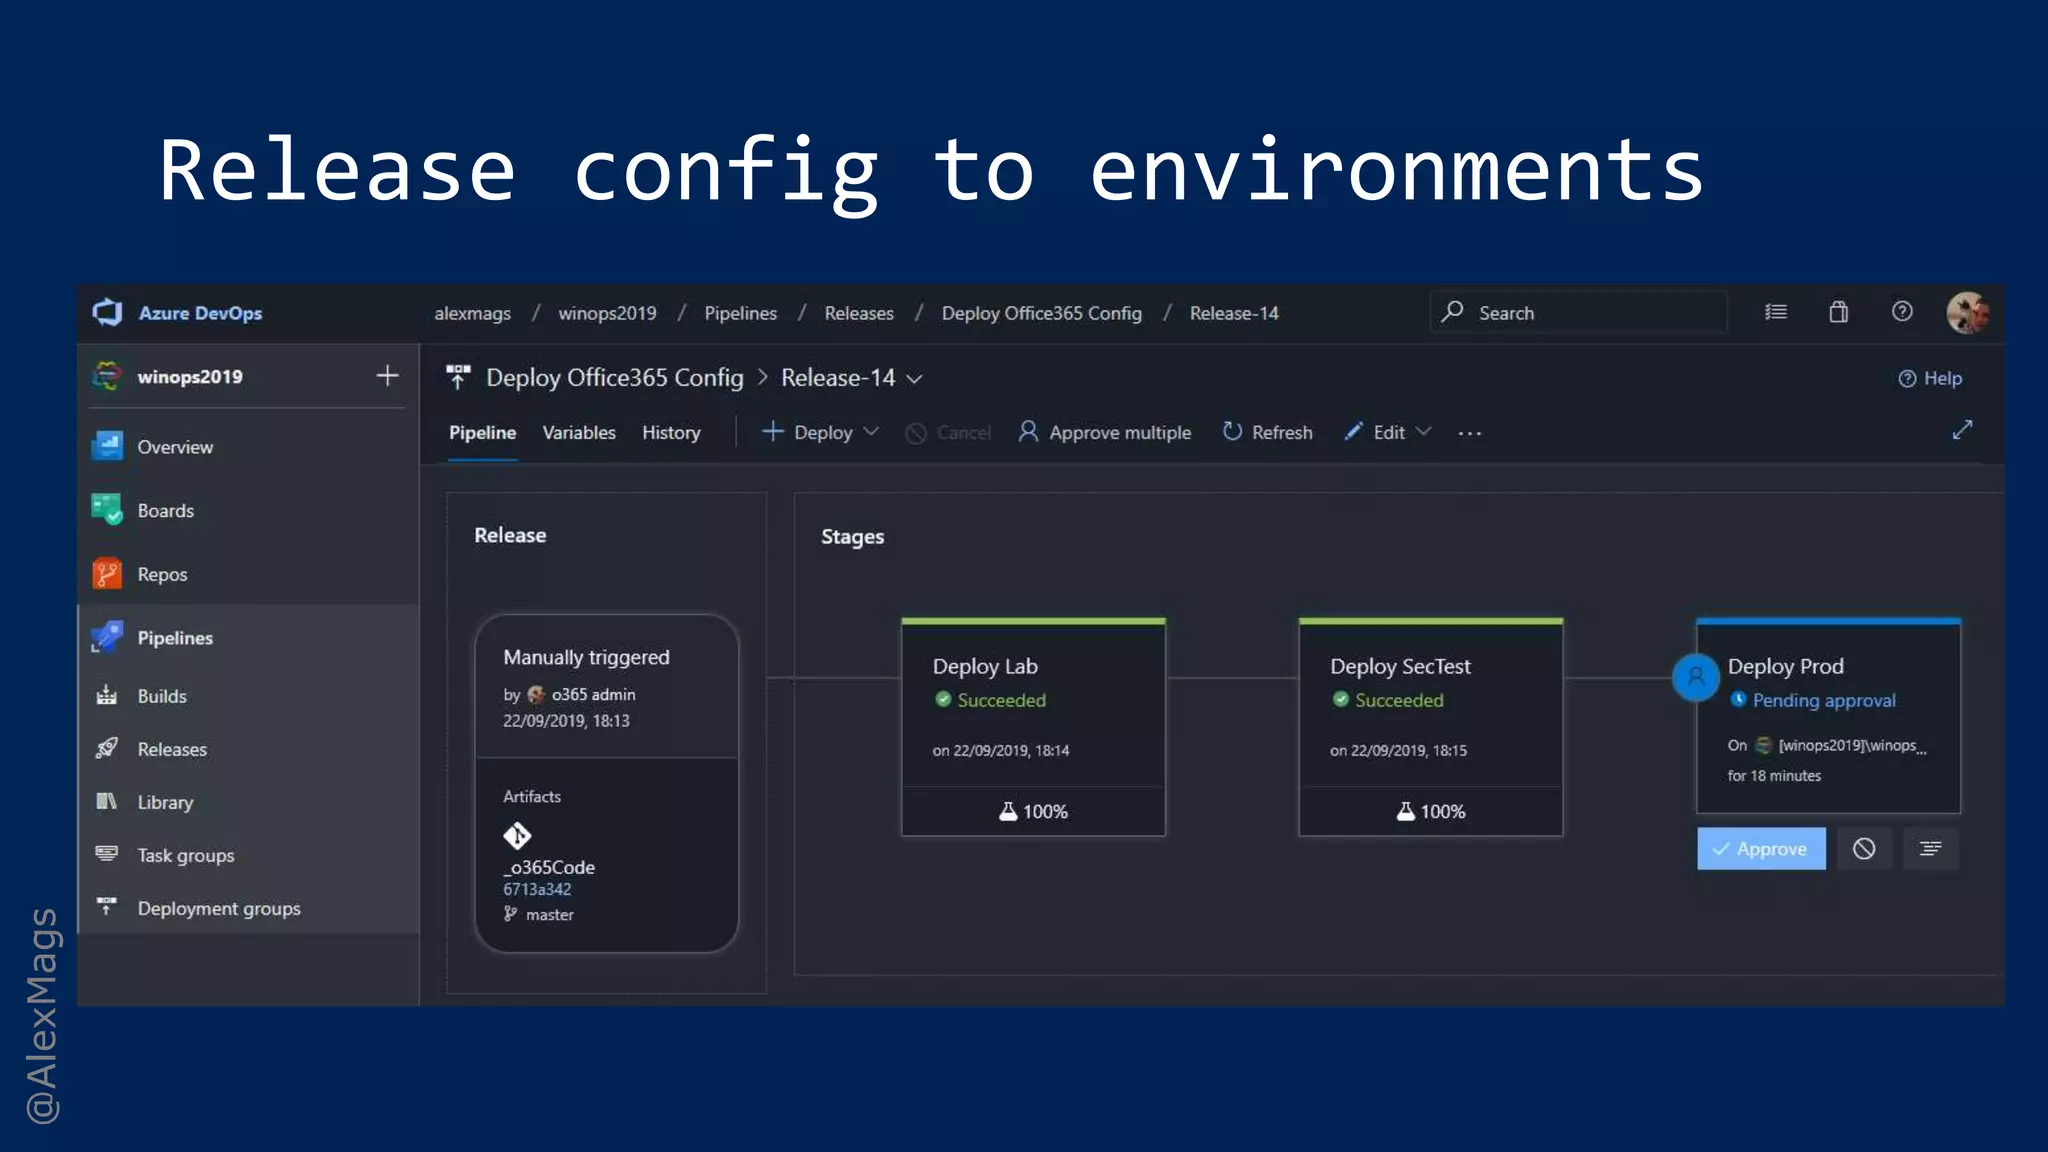
Task: Open the logs icon under Deploy Prod
Action: pos(1930,849)
